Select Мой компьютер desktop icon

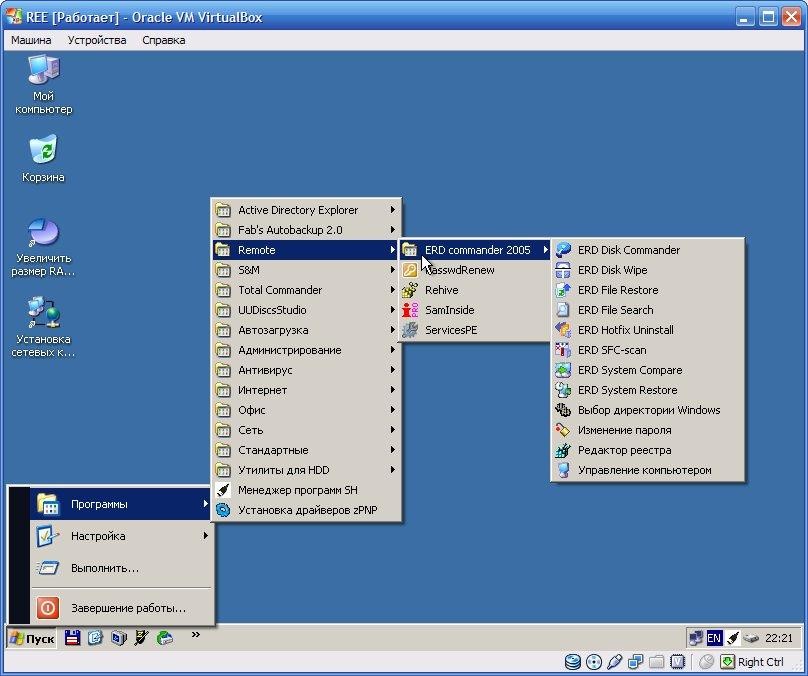43,84
